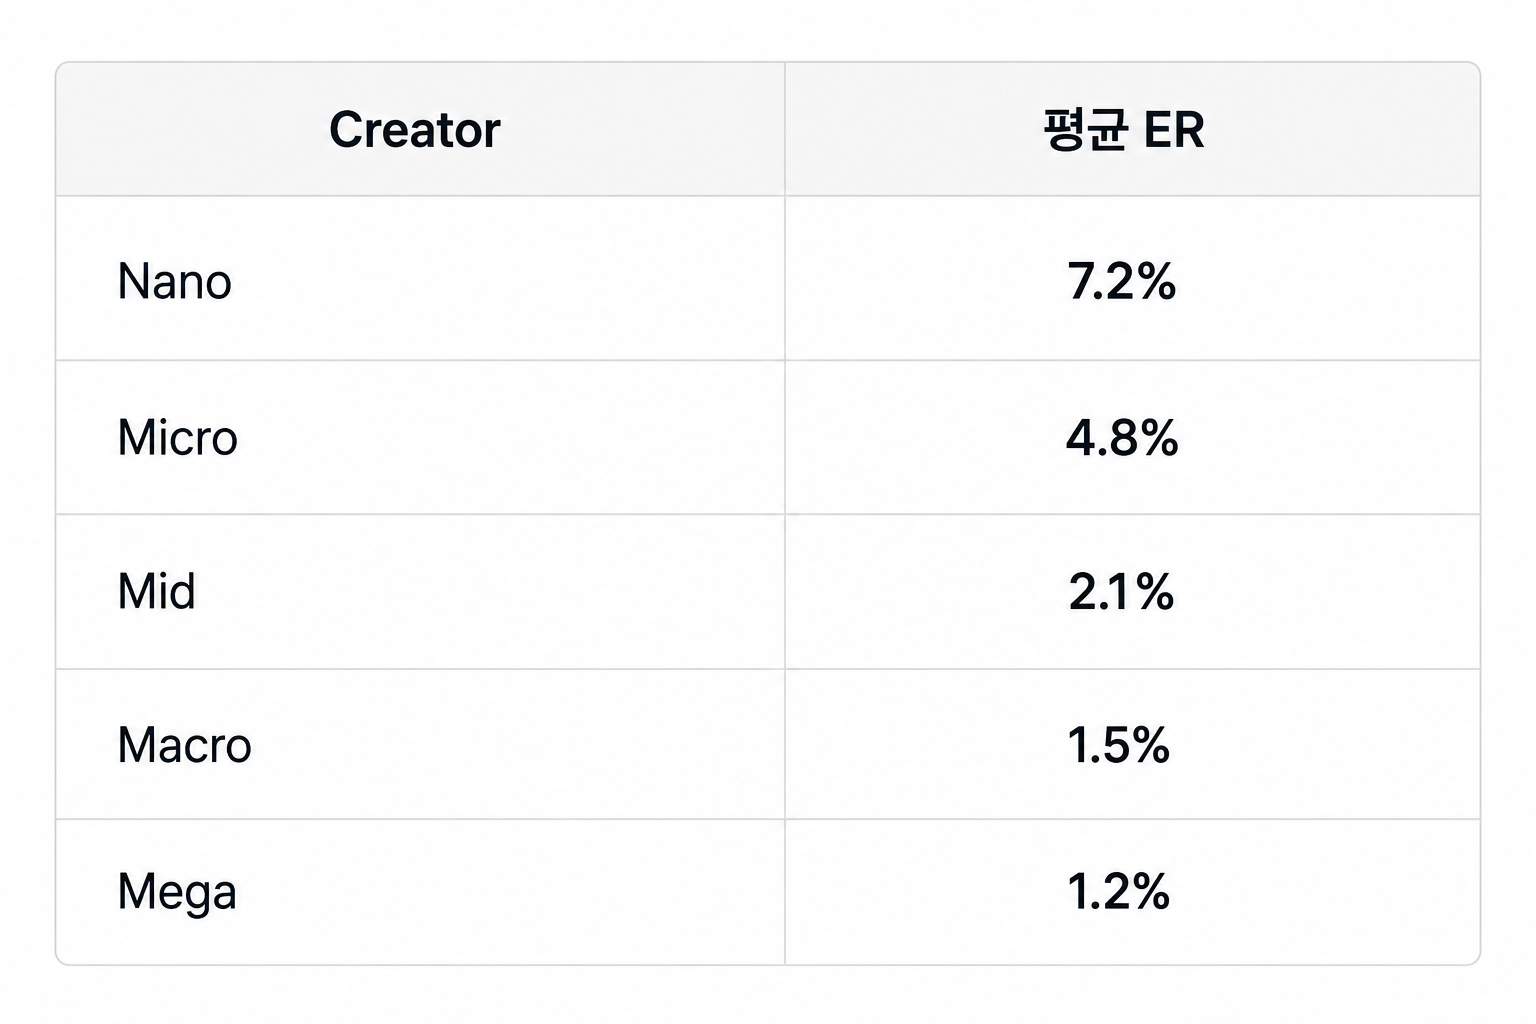Click the 7.2% cell value
Image resolution: width=1536 pixels, height=1024 pixels.
(x=1122, y=281)
